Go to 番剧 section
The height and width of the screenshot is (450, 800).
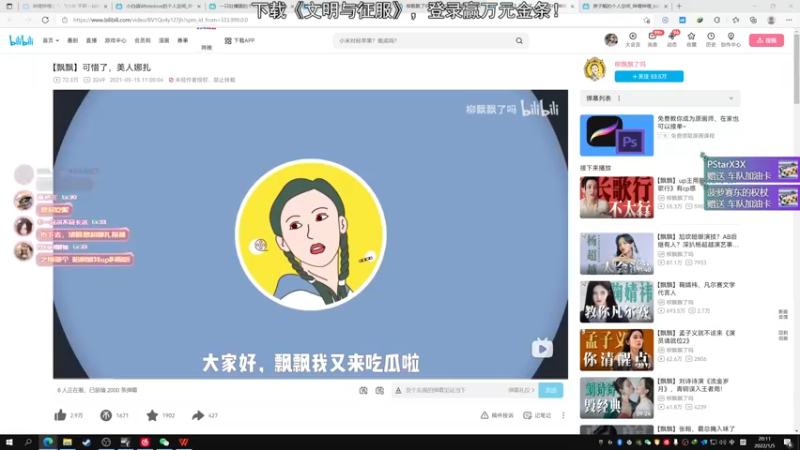tap(72, 40)
